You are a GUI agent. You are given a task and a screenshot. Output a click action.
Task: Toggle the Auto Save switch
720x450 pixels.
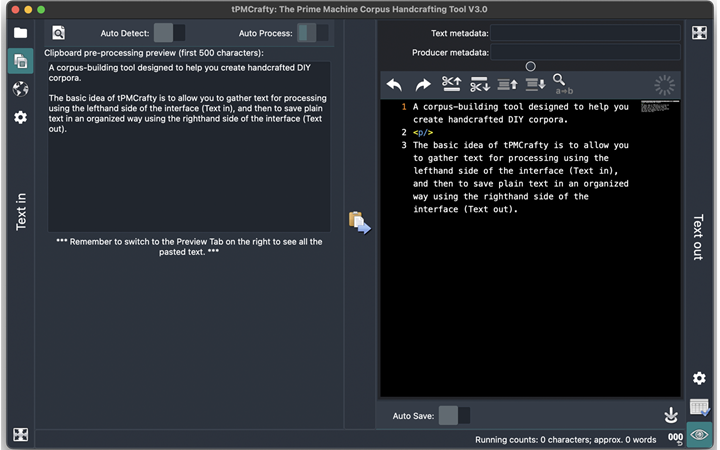click(454, 416)
